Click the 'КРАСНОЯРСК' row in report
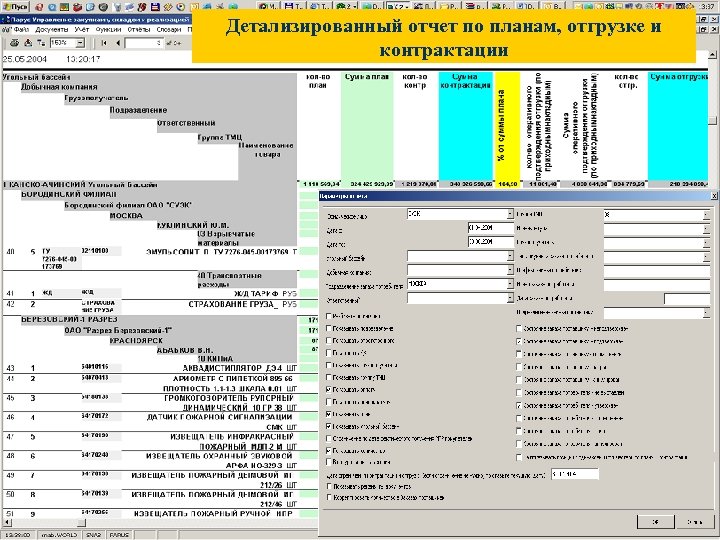This screenshot has width=720, height=540. pos(136,340)
